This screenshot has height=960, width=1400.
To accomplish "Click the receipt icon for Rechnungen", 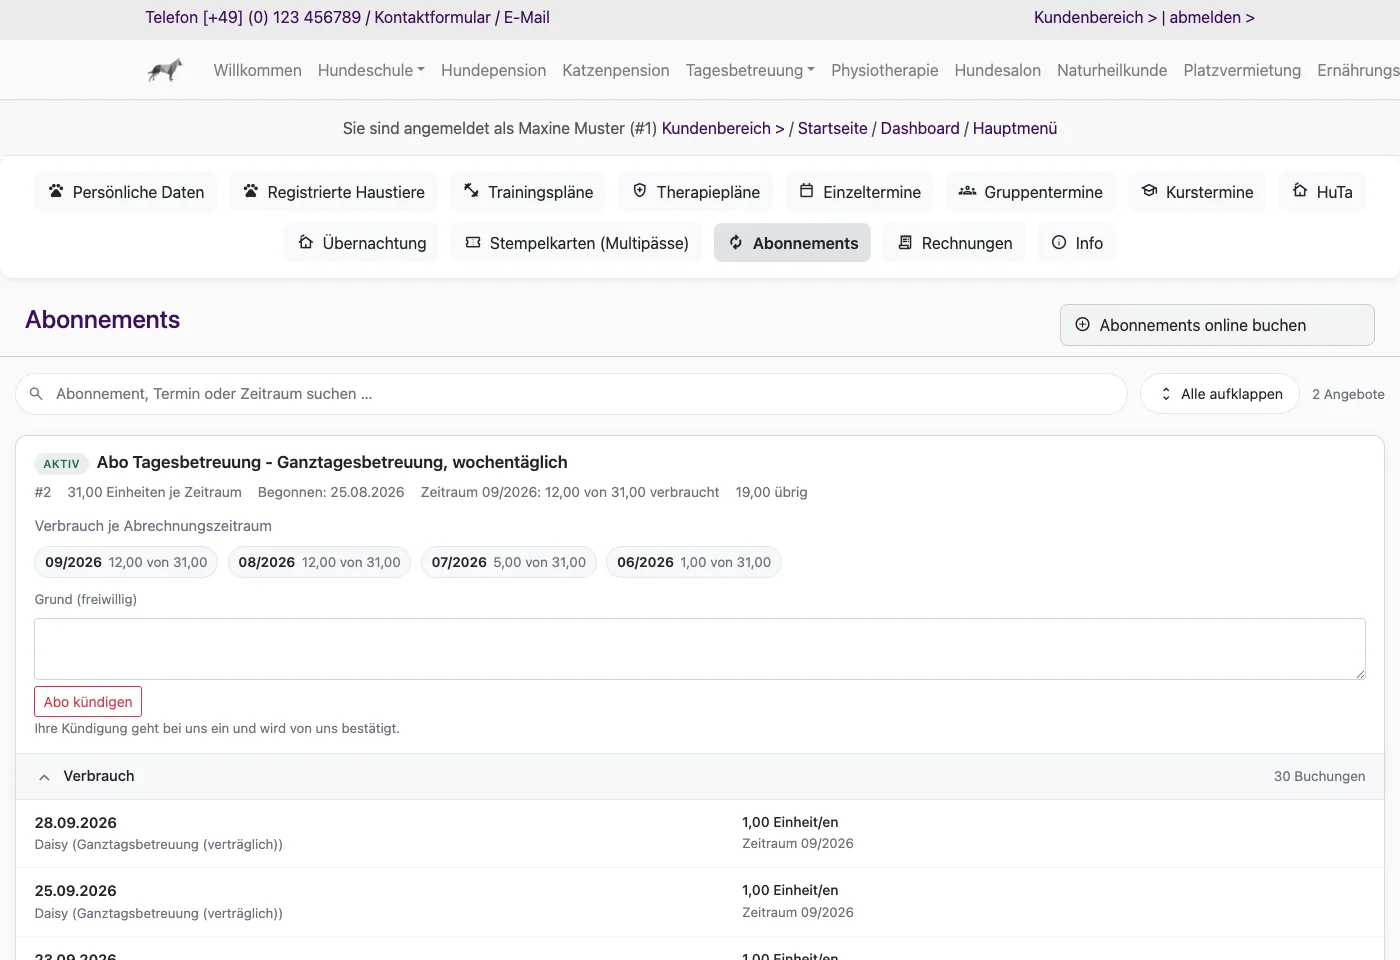I will (905, 242).
